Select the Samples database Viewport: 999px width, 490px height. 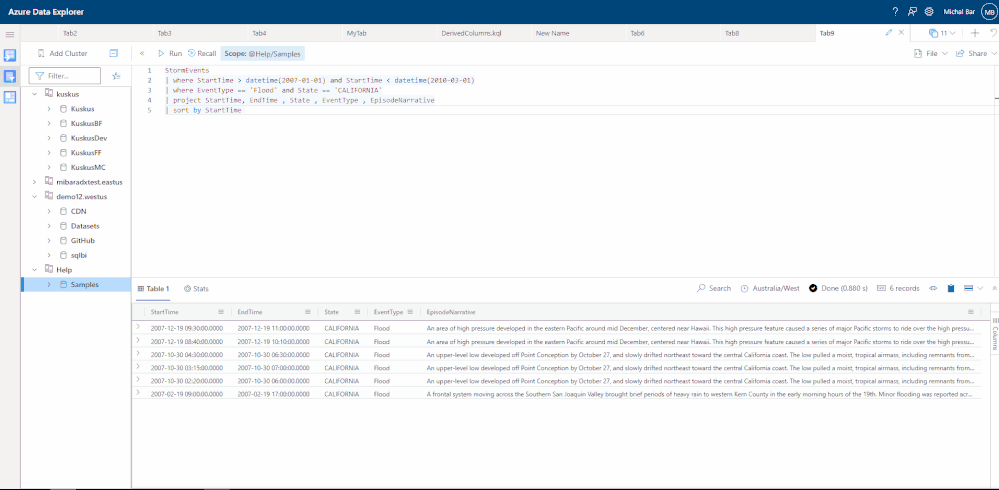coord(85,285)
